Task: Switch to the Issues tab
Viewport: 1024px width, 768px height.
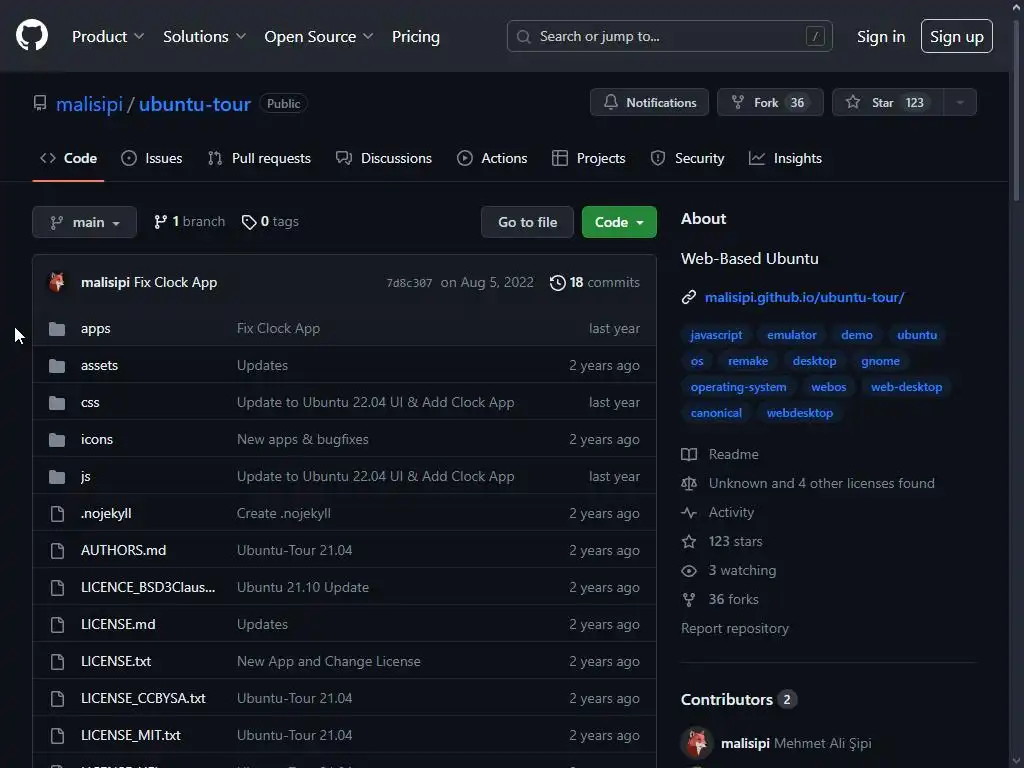Action: [x=152, y=158]
